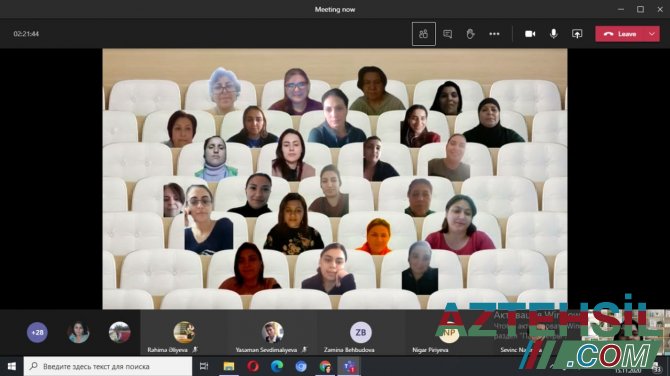Screen dimensions: 670x376
Task: Open File Explorer from the taskbar
Action: (229, 366)
